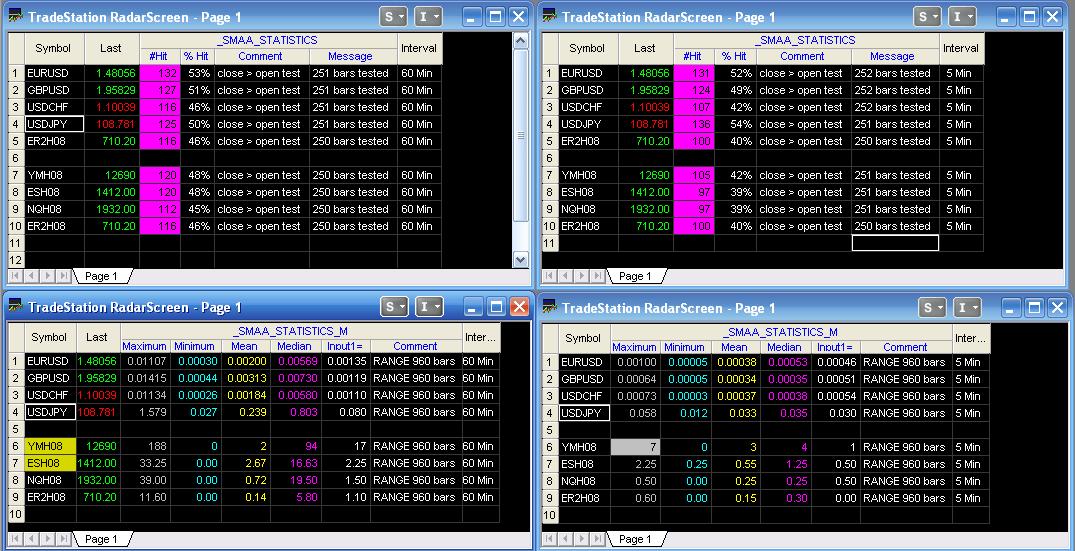Open the I dropdown of the 5 Min SMAA_STATISTICS window
The height and width of the screenshot is (551, 1075).
pos(964,16)
